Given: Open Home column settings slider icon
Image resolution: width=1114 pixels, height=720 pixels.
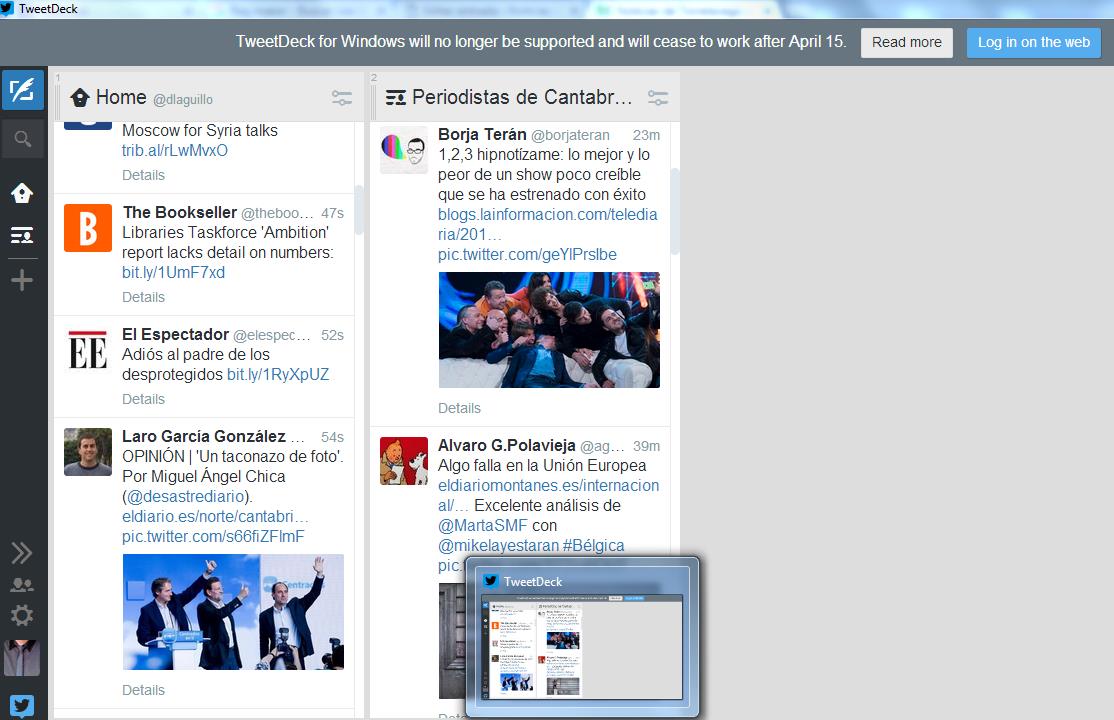Looking at the screenshot, I should [x=342, y=98].
